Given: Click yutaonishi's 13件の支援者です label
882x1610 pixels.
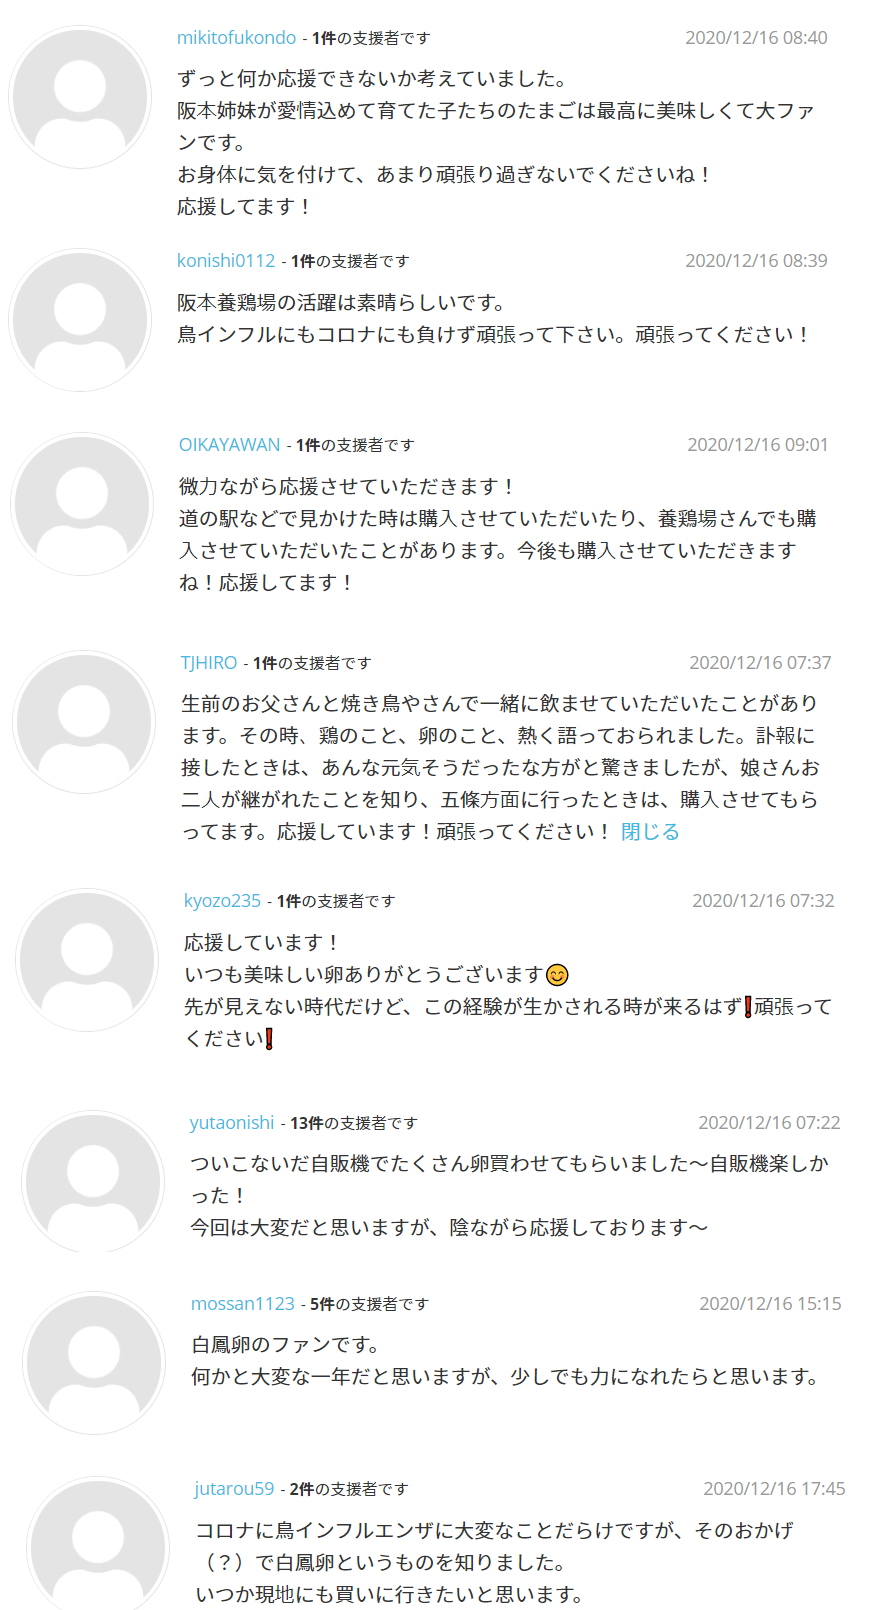Looking at the screenshot, I should 354,1124.
